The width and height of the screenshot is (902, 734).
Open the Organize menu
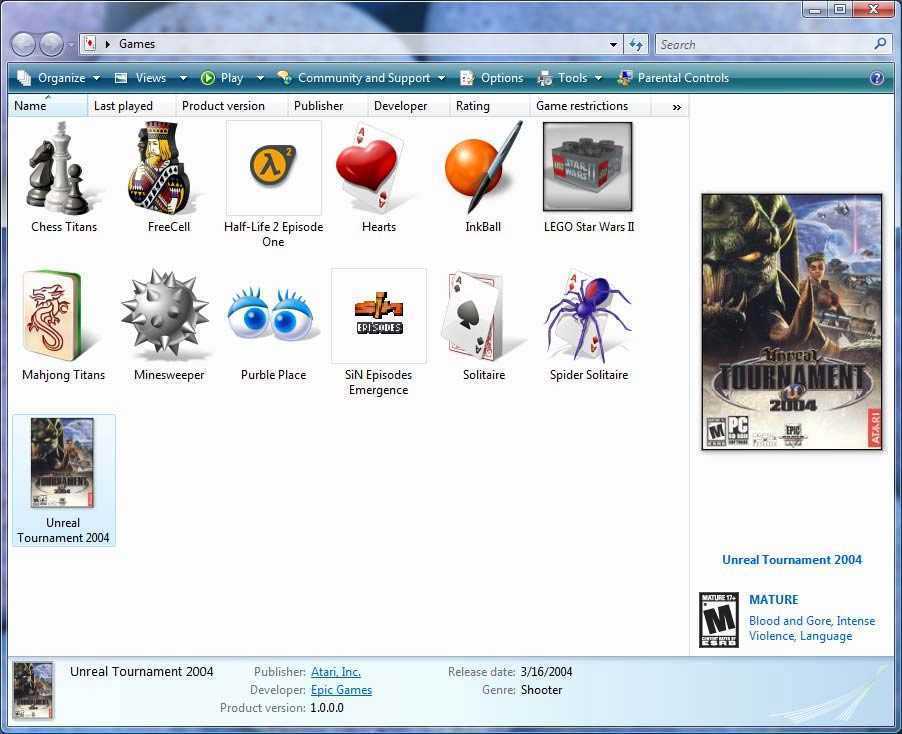click(59, 78)
